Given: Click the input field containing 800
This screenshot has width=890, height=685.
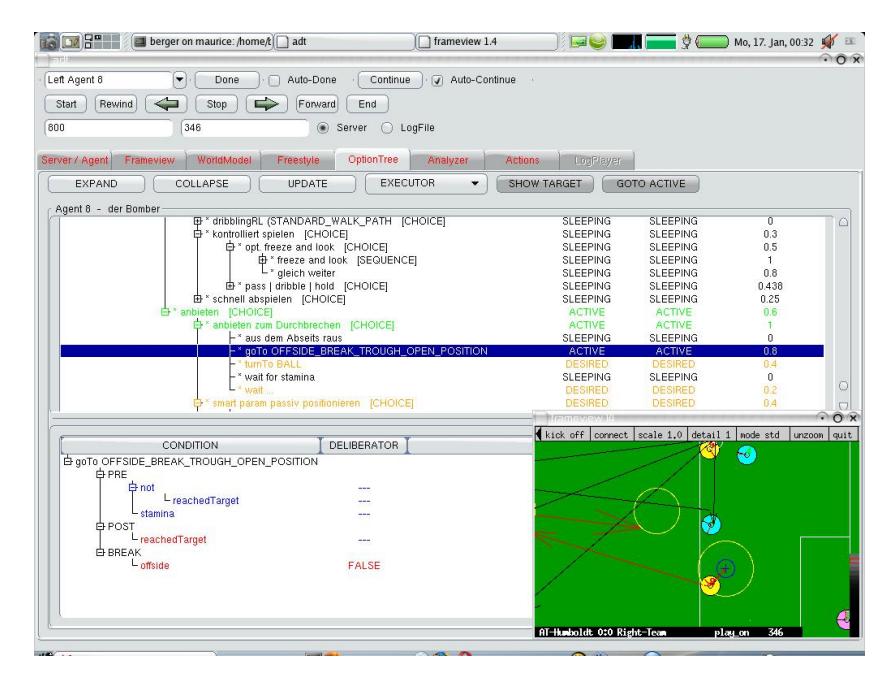Looking at the screenshot, I should click(108, 128).
